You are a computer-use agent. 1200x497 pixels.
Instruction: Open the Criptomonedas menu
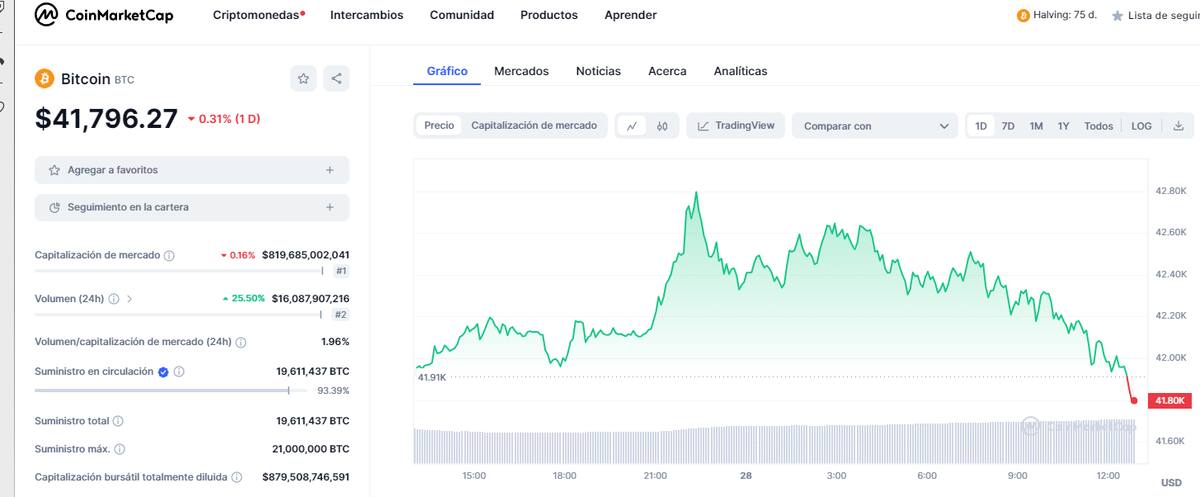258,15
